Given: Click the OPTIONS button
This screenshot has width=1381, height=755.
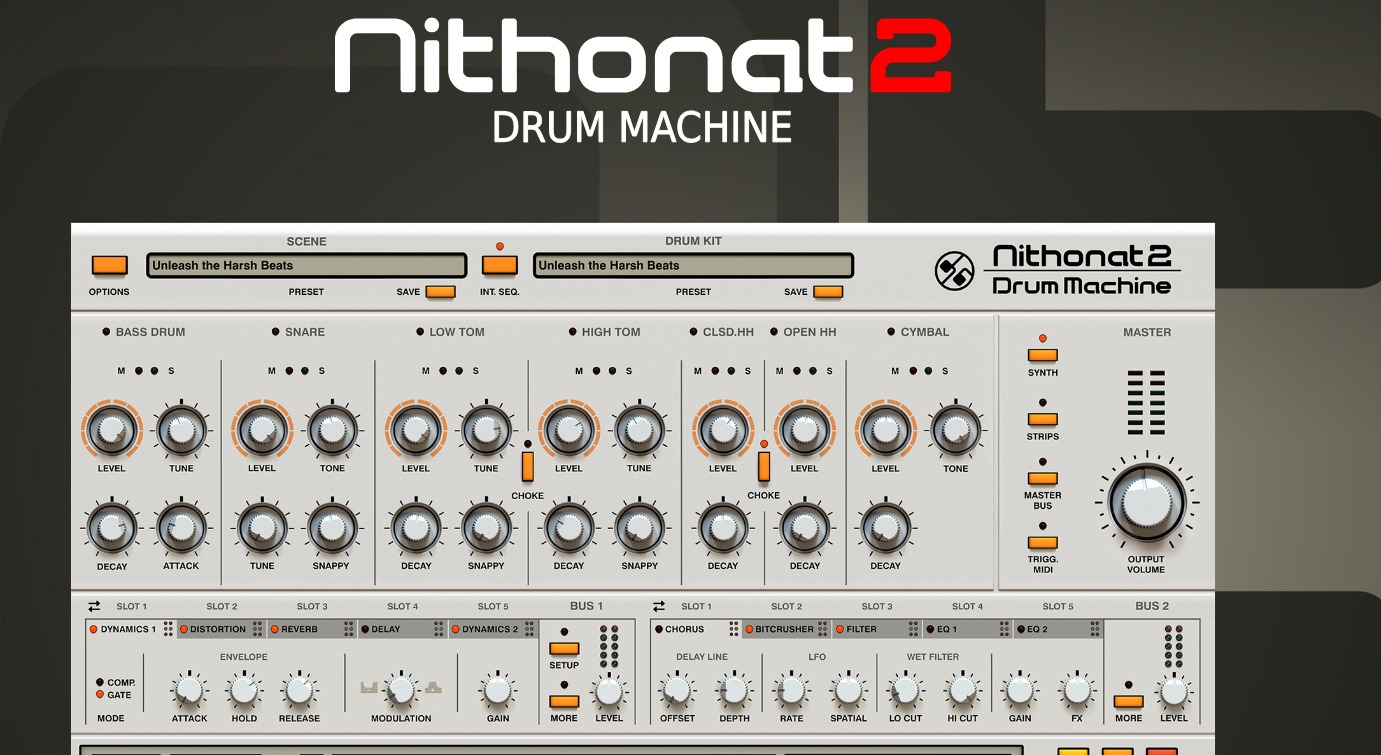Looking at the screenshot, I should [109, 266].
